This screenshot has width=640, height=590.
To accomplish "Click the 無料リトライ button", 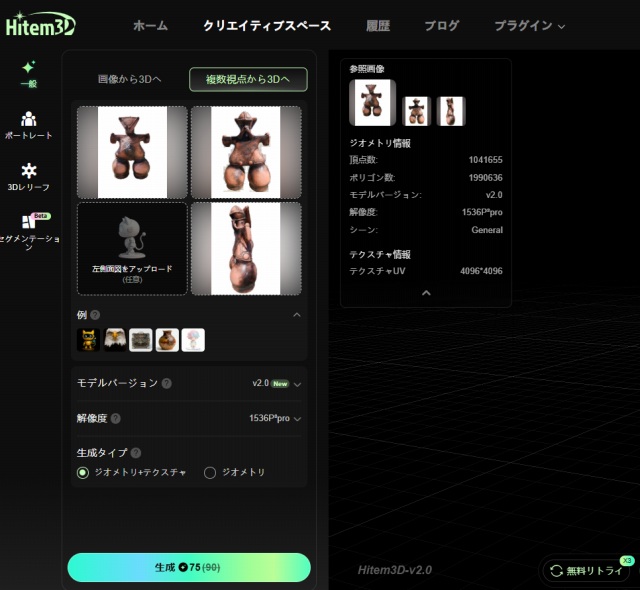I will pyautogui.click(x=585, y=571).
